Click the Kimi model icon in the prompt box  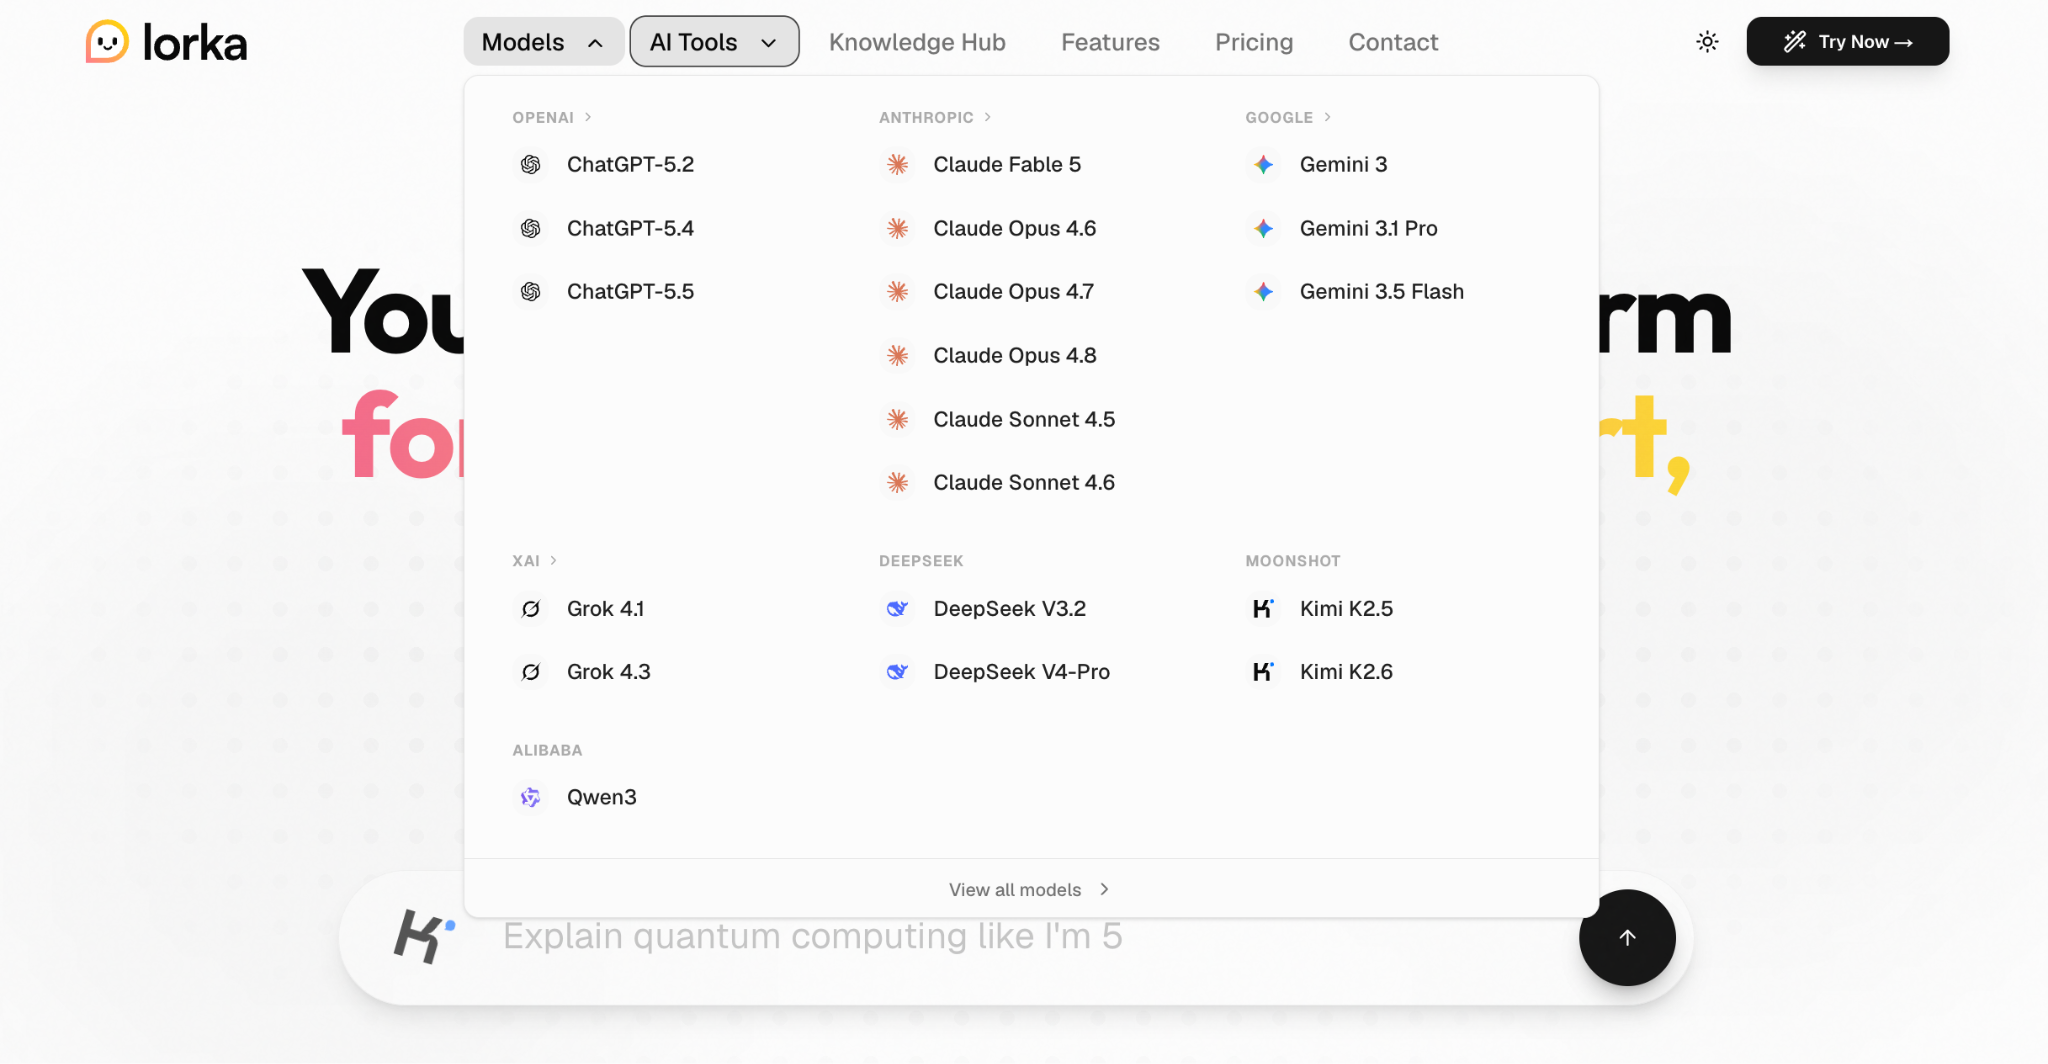coord(424,936)
